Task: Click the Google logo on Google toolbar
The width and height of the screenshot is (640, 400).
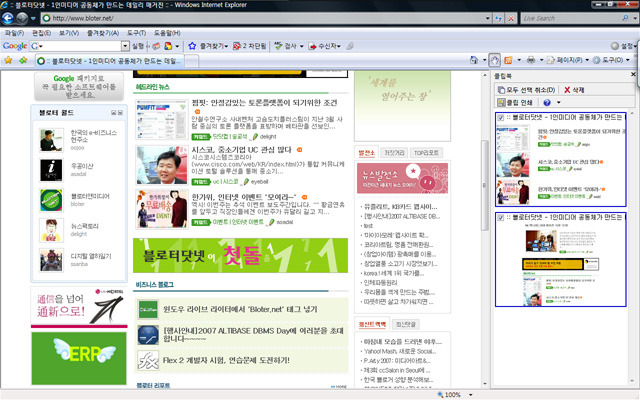Action: (x=15, y=46)
